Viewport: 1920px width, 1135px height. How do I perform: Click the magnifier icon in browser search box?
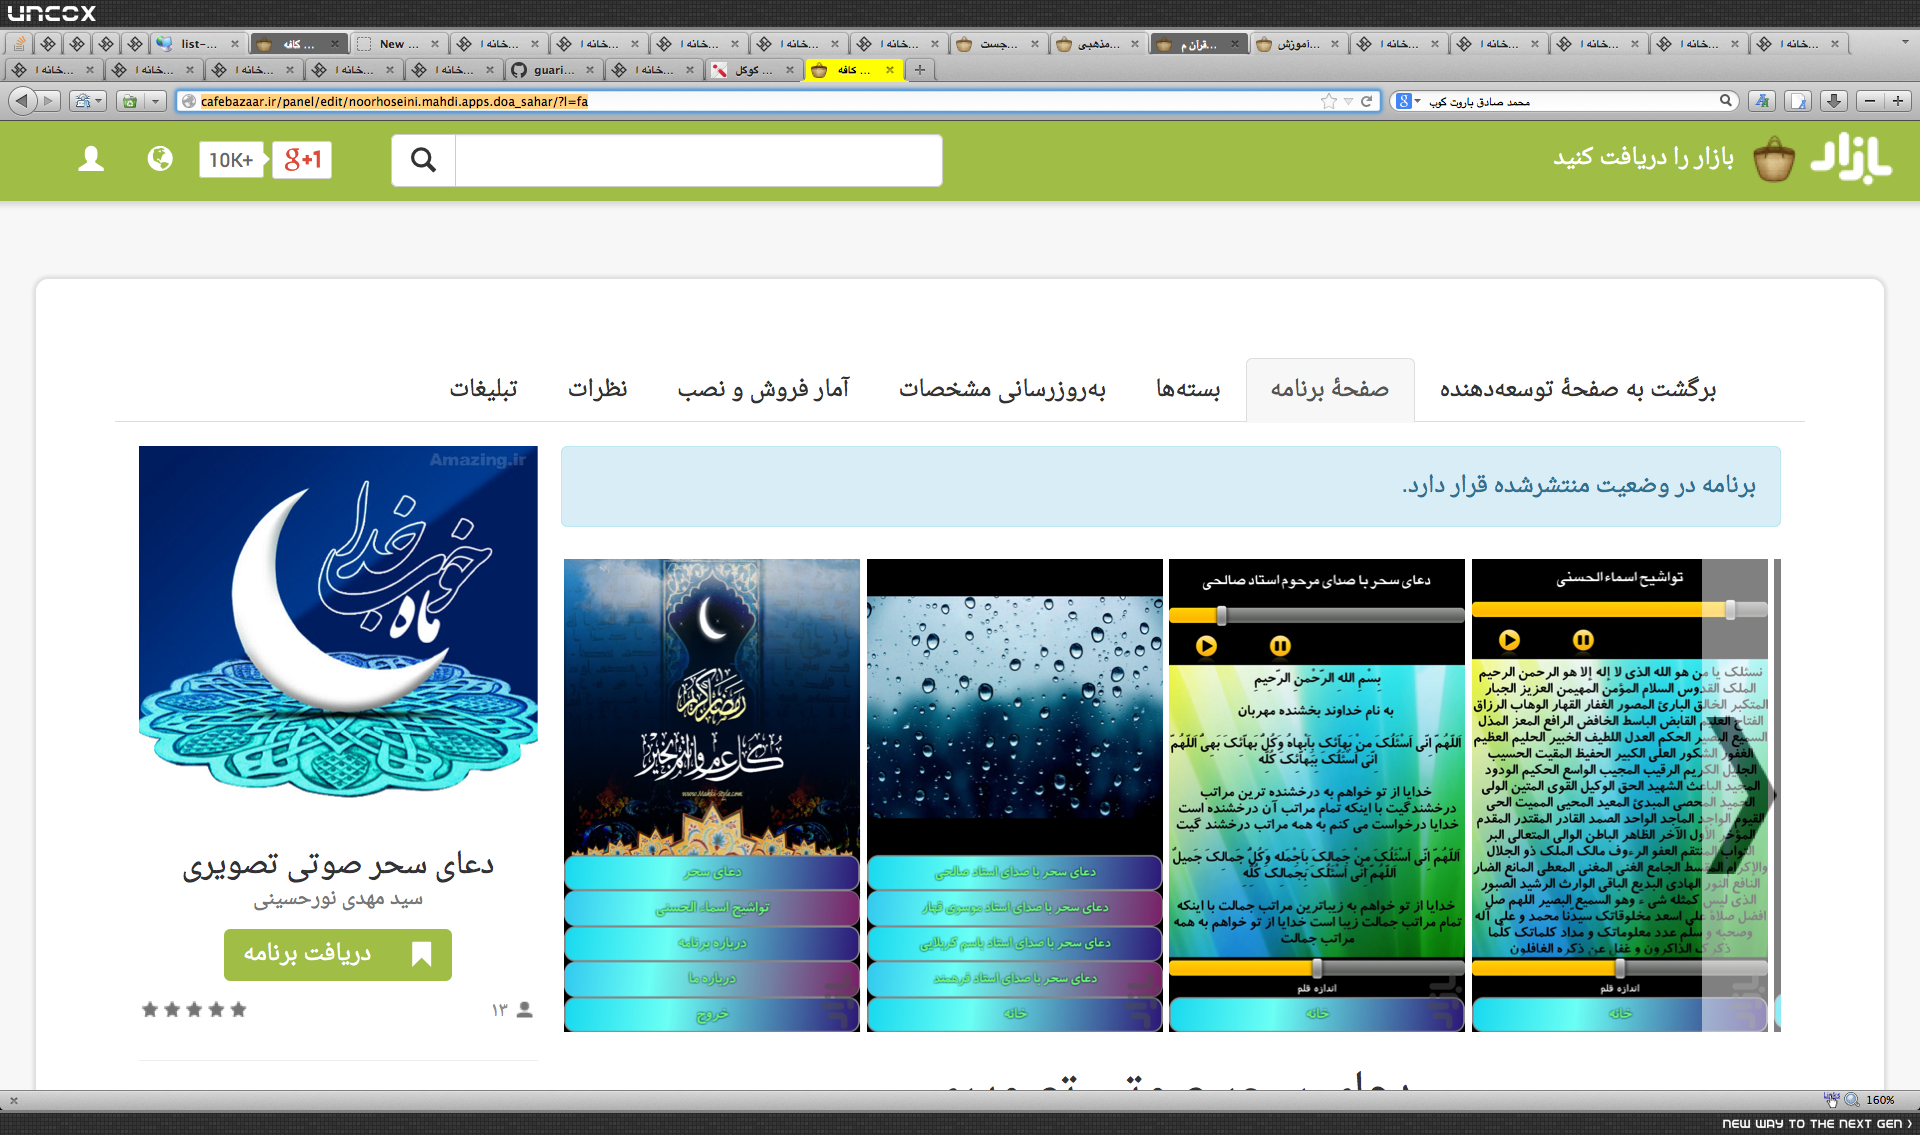click(x=1725, y=100)
